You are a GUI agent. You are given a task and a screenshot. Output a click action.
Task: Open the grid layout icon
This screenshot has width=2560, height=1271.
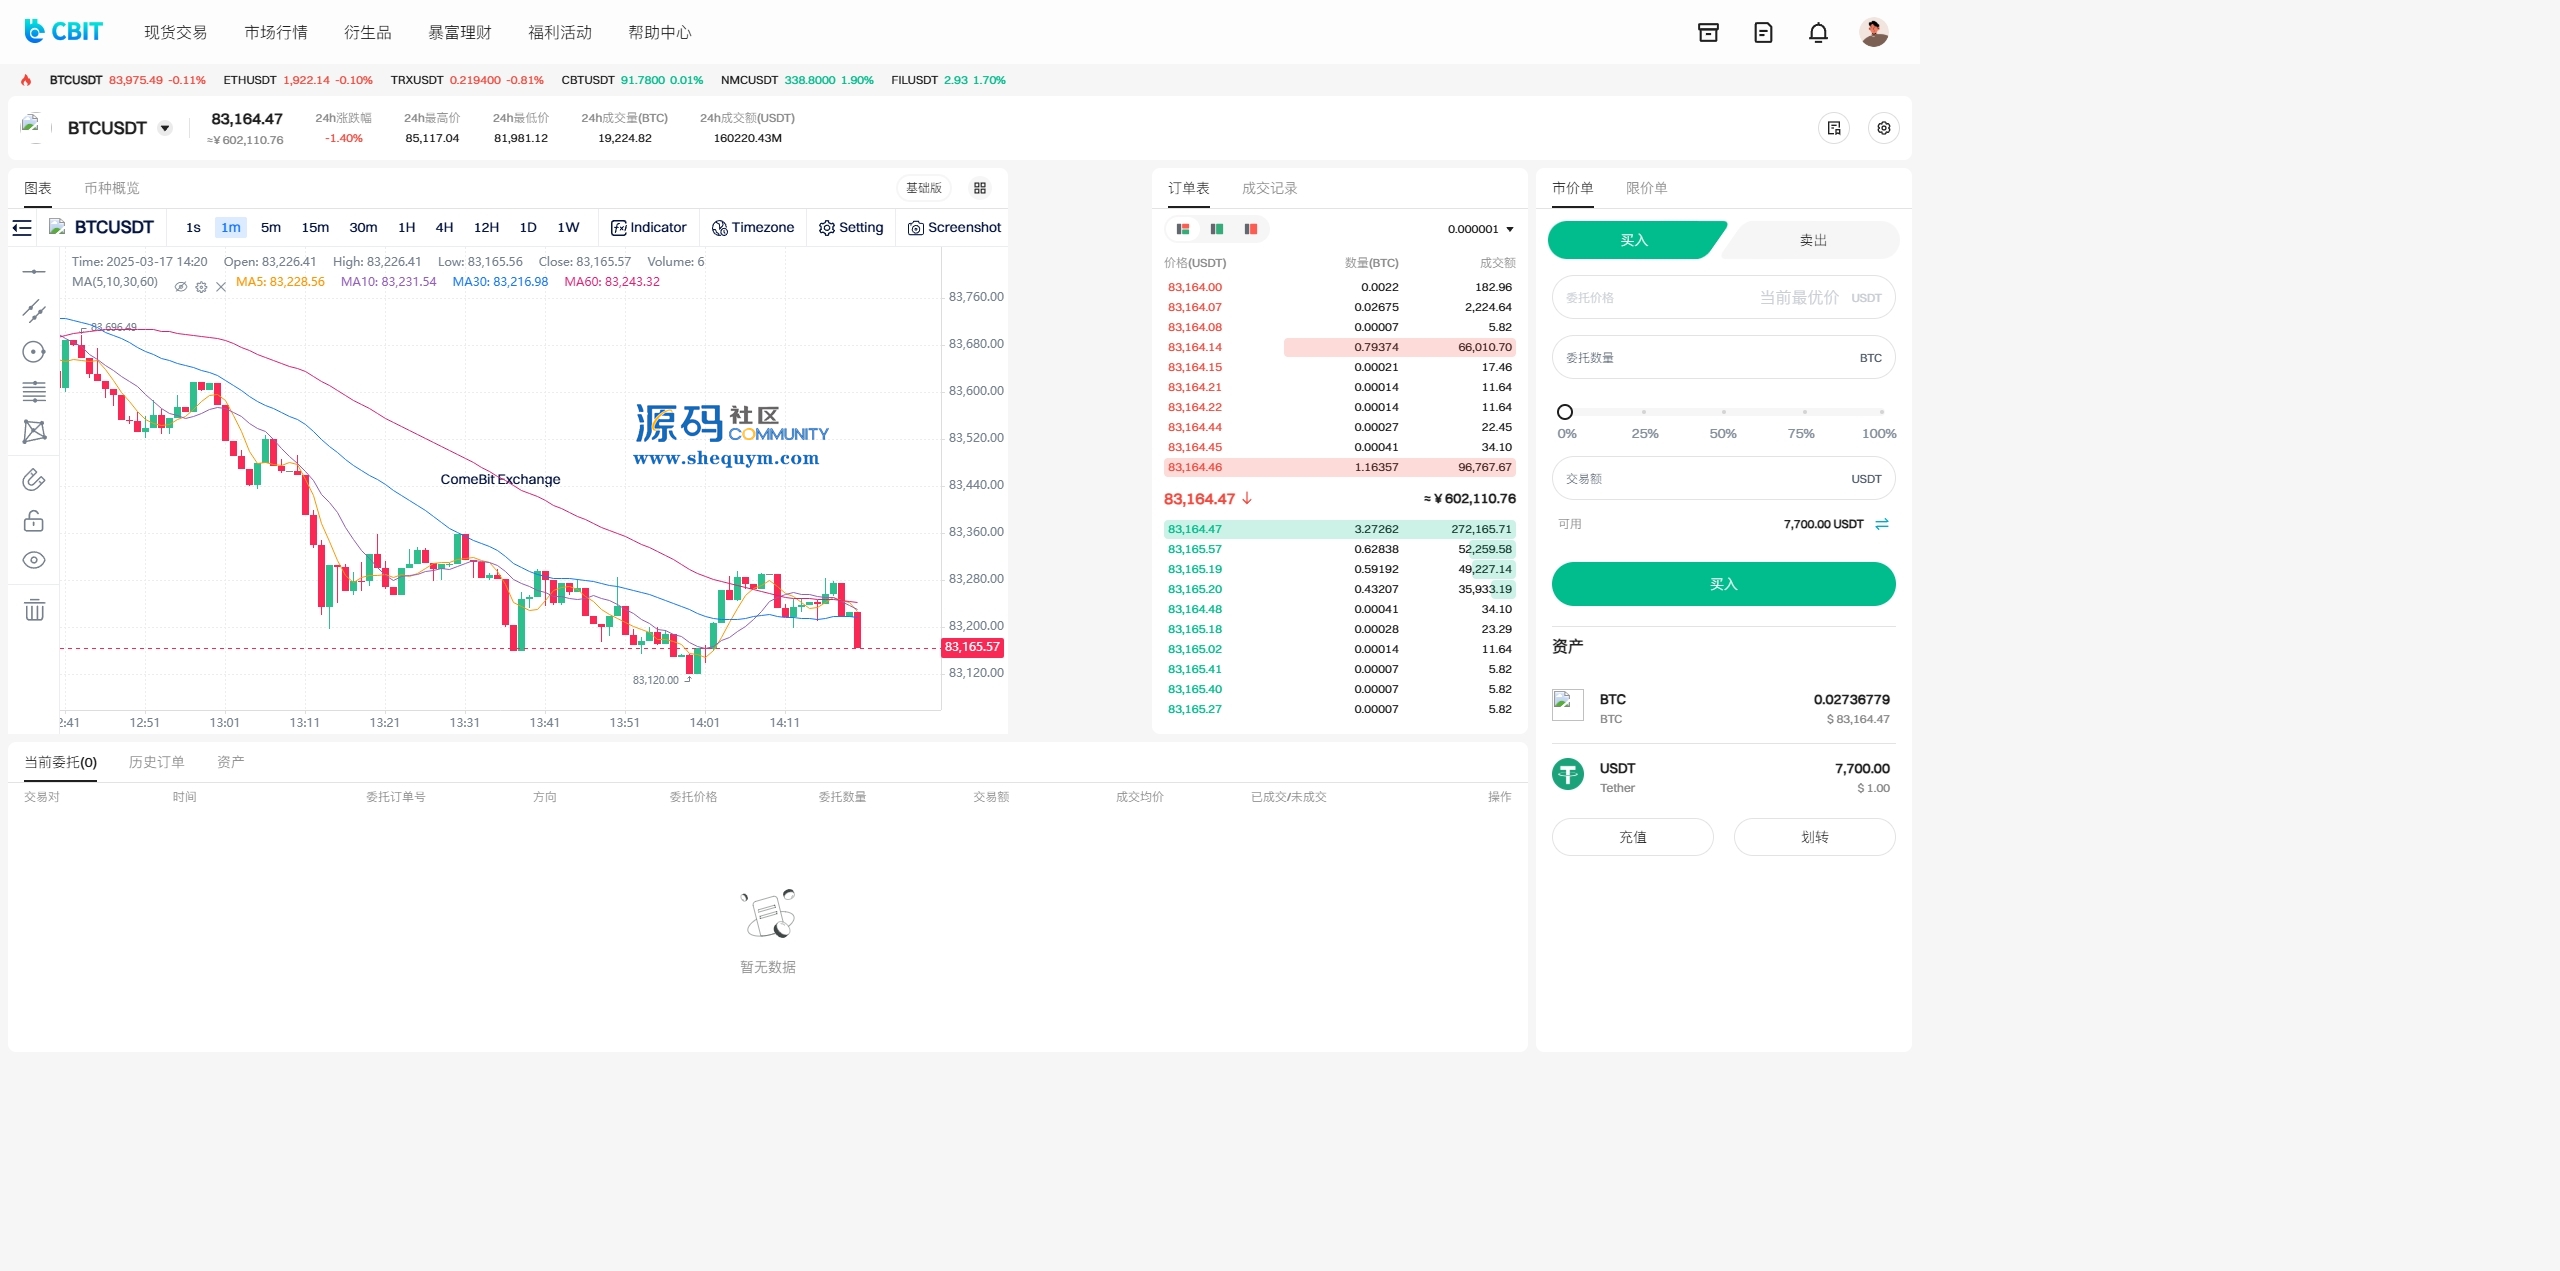click(980, 188)
